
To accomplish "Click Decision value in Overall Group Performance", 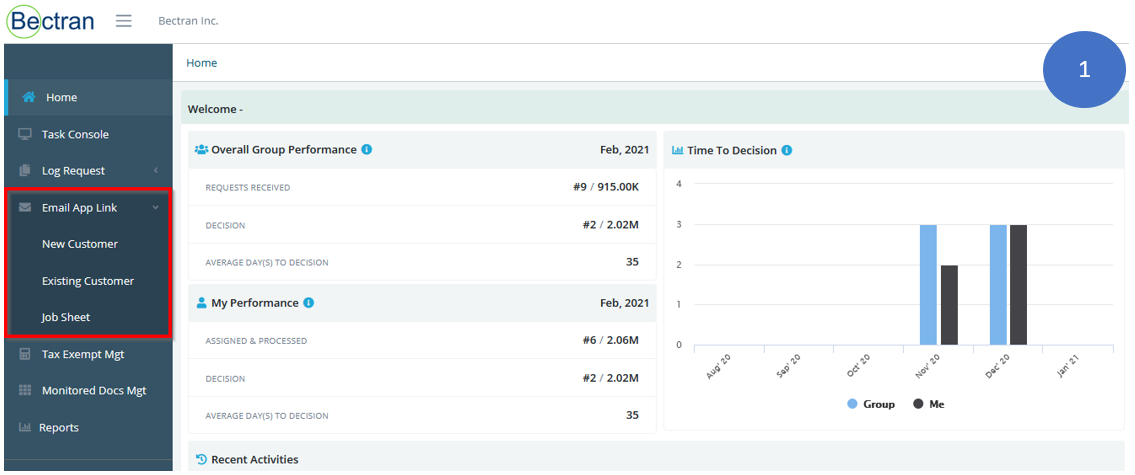I will pyautogui.click(x=610, y=224).
